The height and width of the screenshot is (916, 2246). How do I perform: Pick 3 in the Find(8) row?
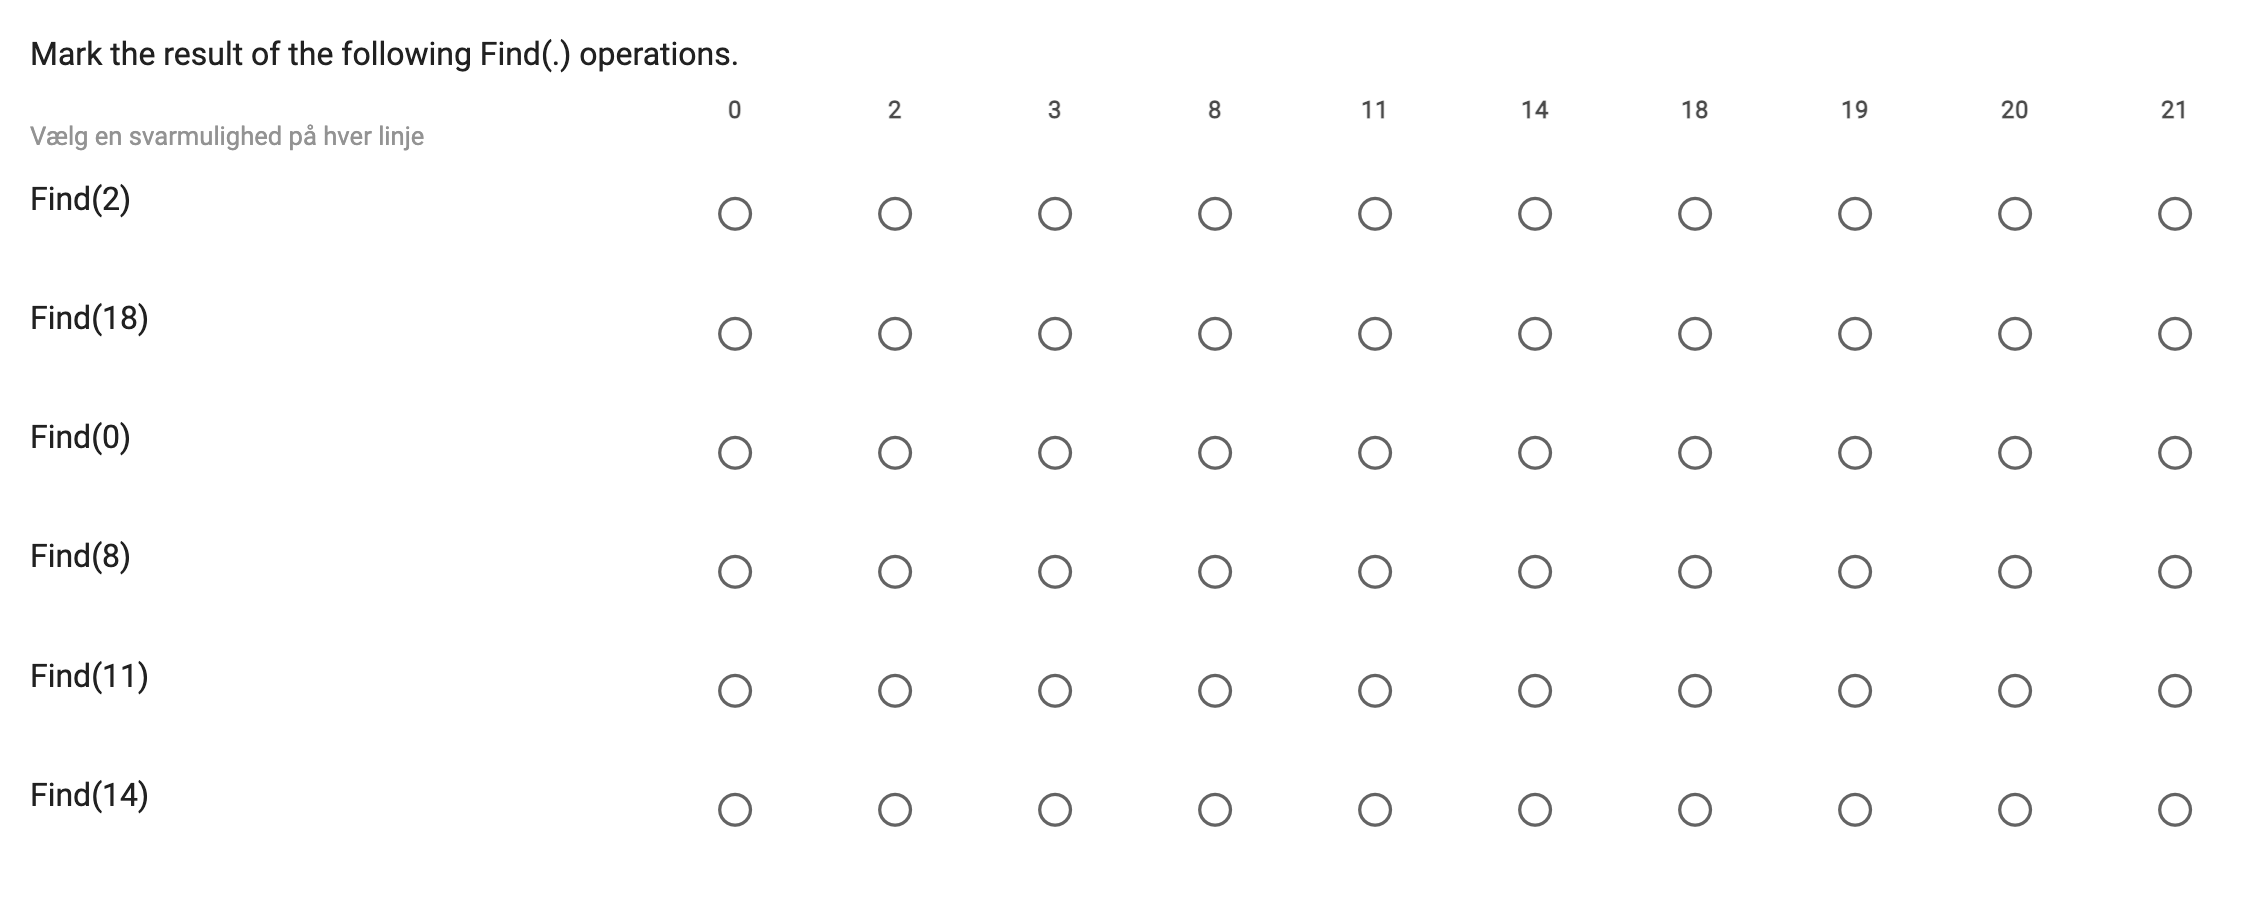pos(1054,572)
